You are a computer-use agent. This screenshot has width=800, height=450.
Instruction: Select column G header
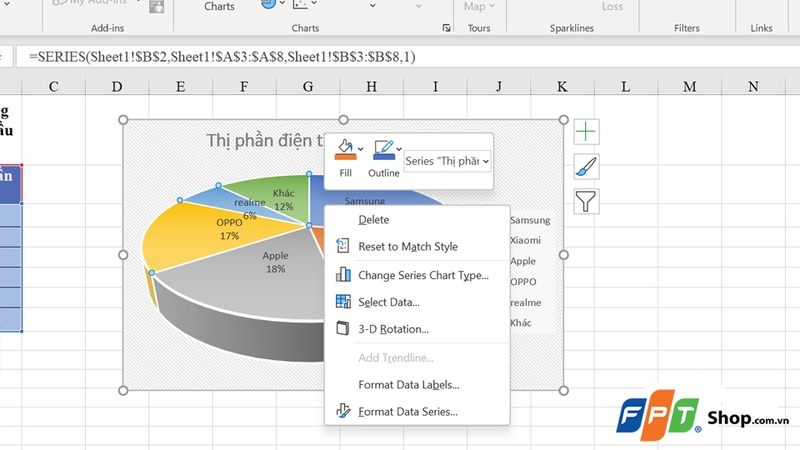pos(308,86)
